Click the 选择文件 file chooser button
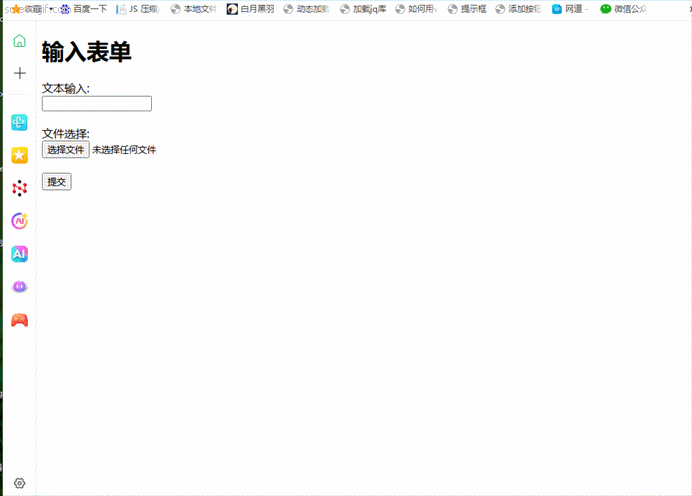Screen dimensions: 692x496 [x=66, y=150]
